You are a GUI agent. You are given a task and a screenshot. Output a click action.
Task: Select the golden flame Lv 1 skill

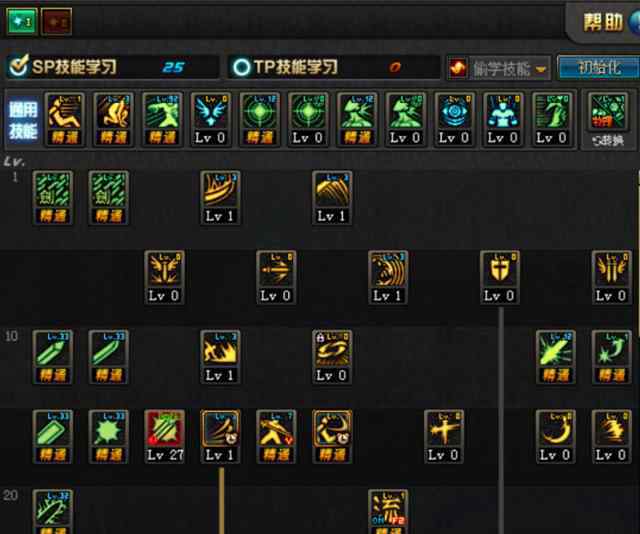coord(220,357)
